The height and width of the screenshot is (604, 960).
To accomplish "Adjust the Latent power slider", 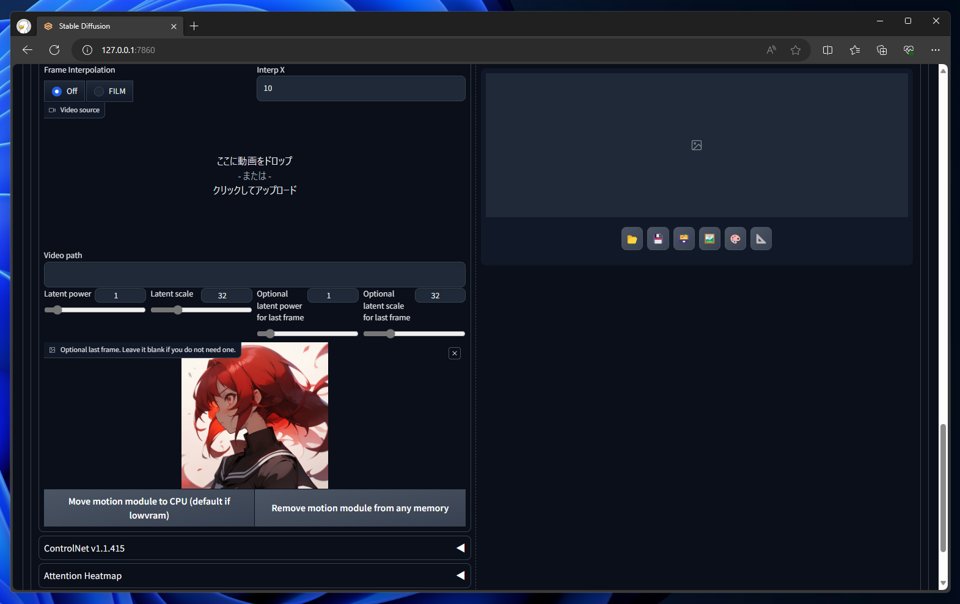I will click(x=94, y=310).
